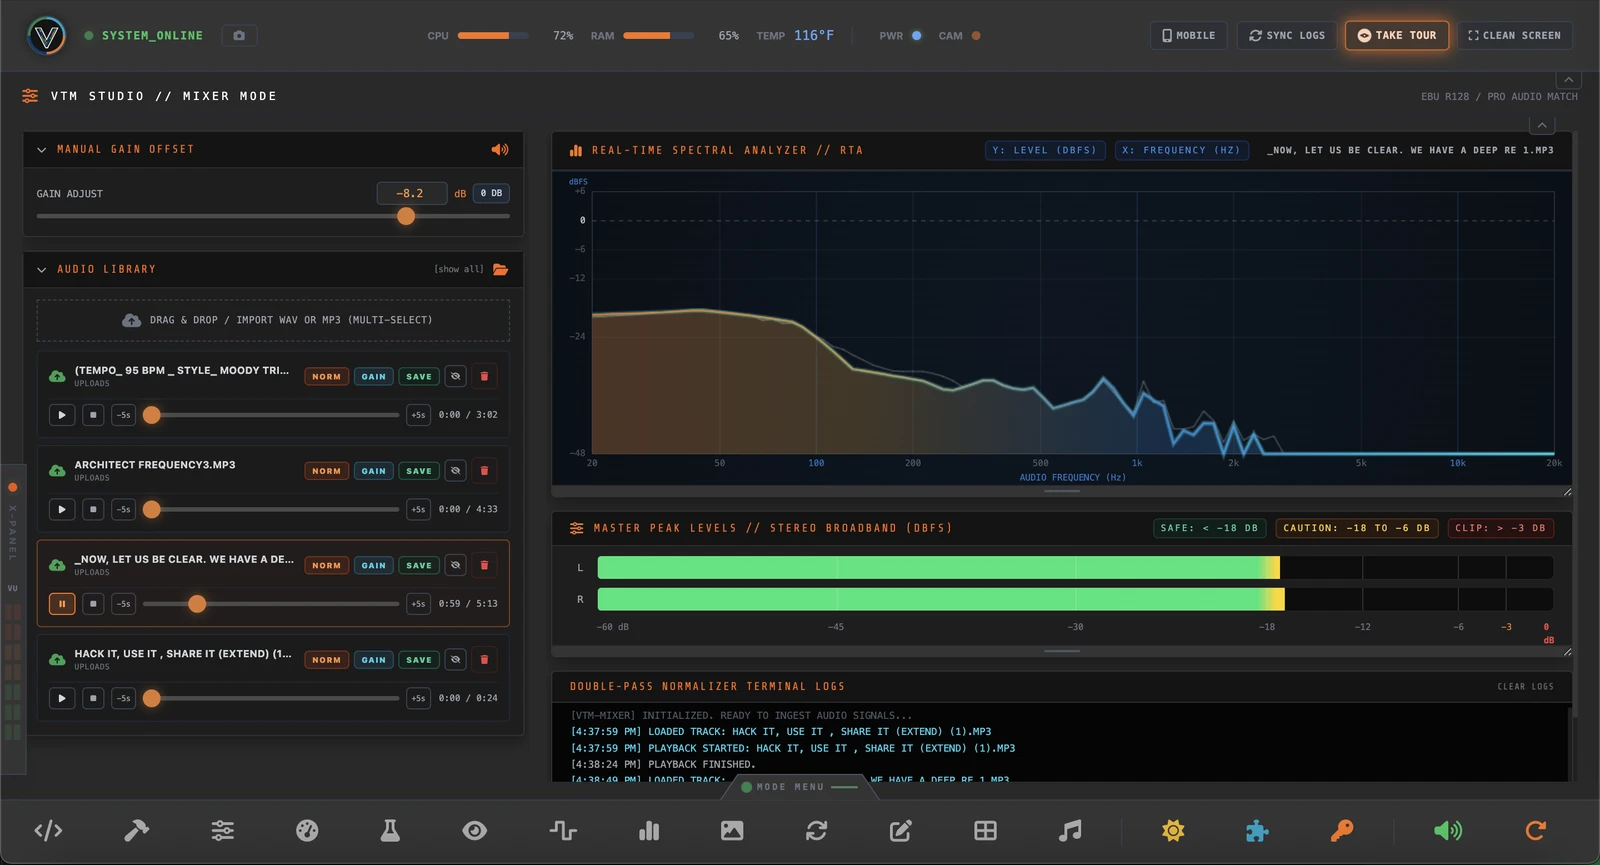Click the yellow sun settings icon
This screenshot has height=865, width=1600.
[1173, 830]
